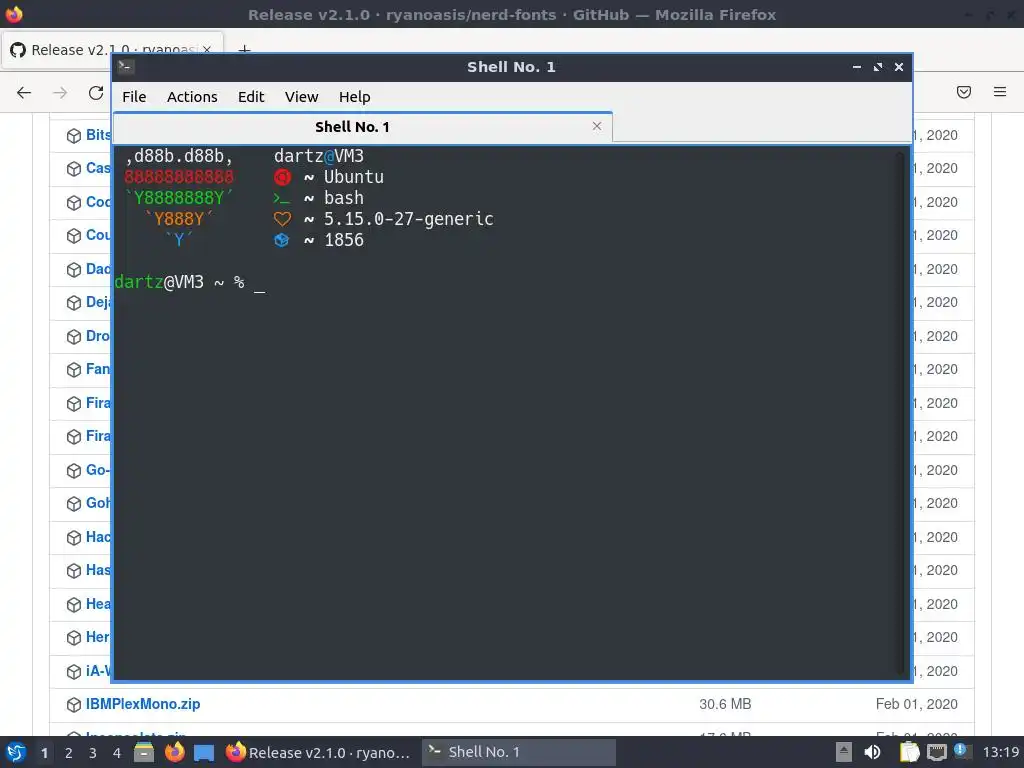Go back in Firefox
Screen dimensions: 1024x768
(24, 93)
